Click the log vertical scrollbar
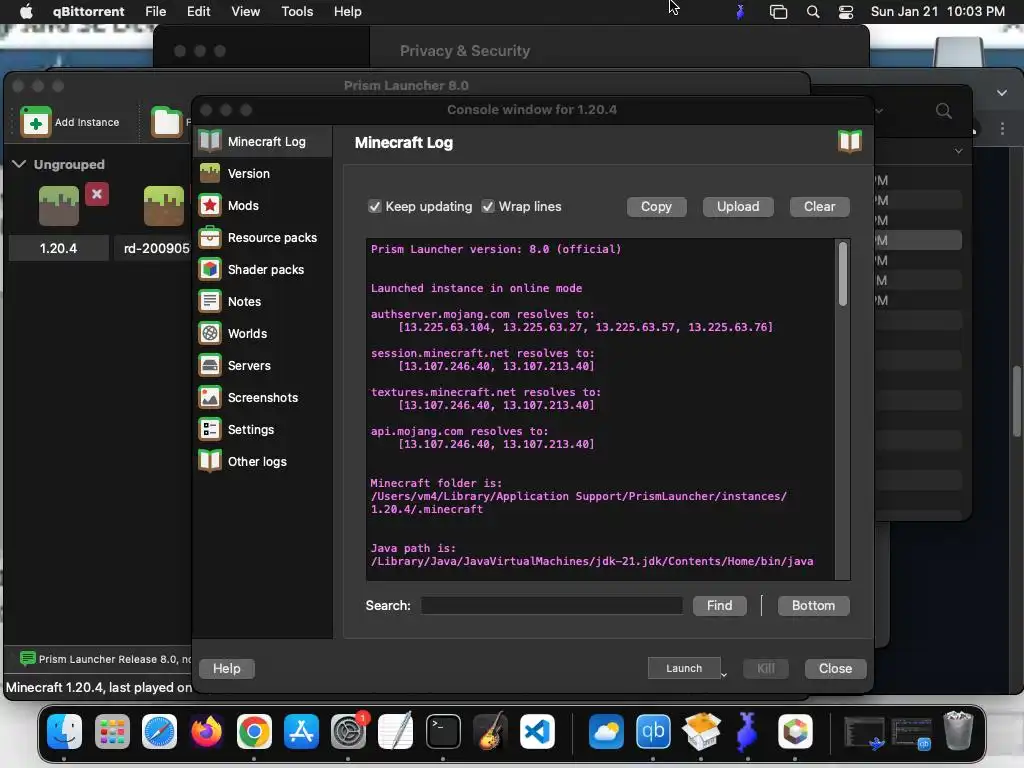 (843, 274)
